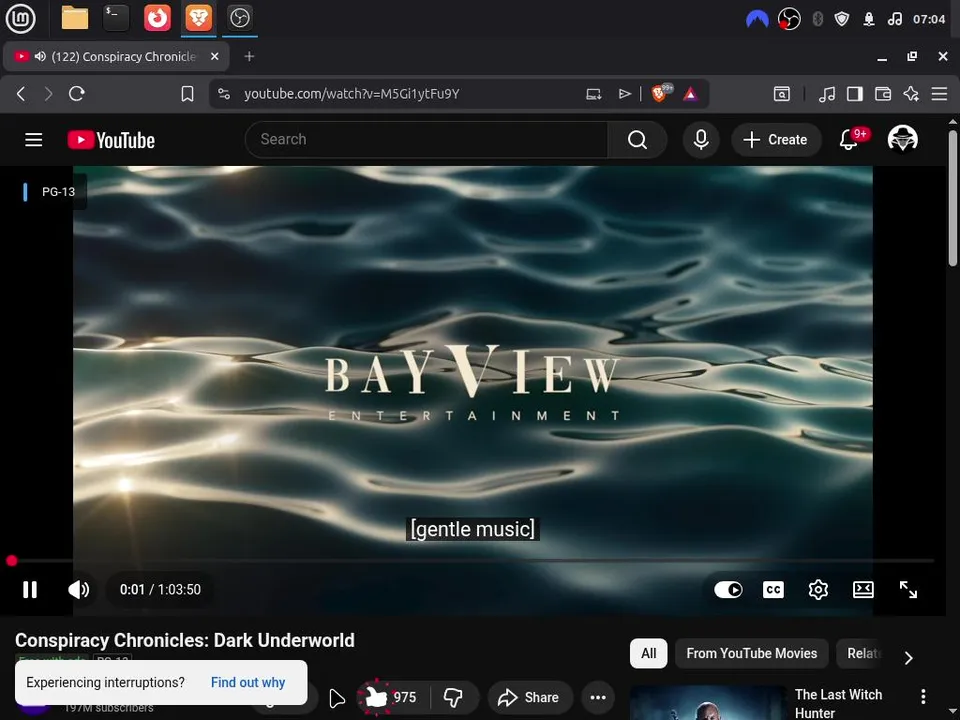Open the Create button menu
Image resolution: width=960 pixels, height=720 pixels.
click(776, 140)
